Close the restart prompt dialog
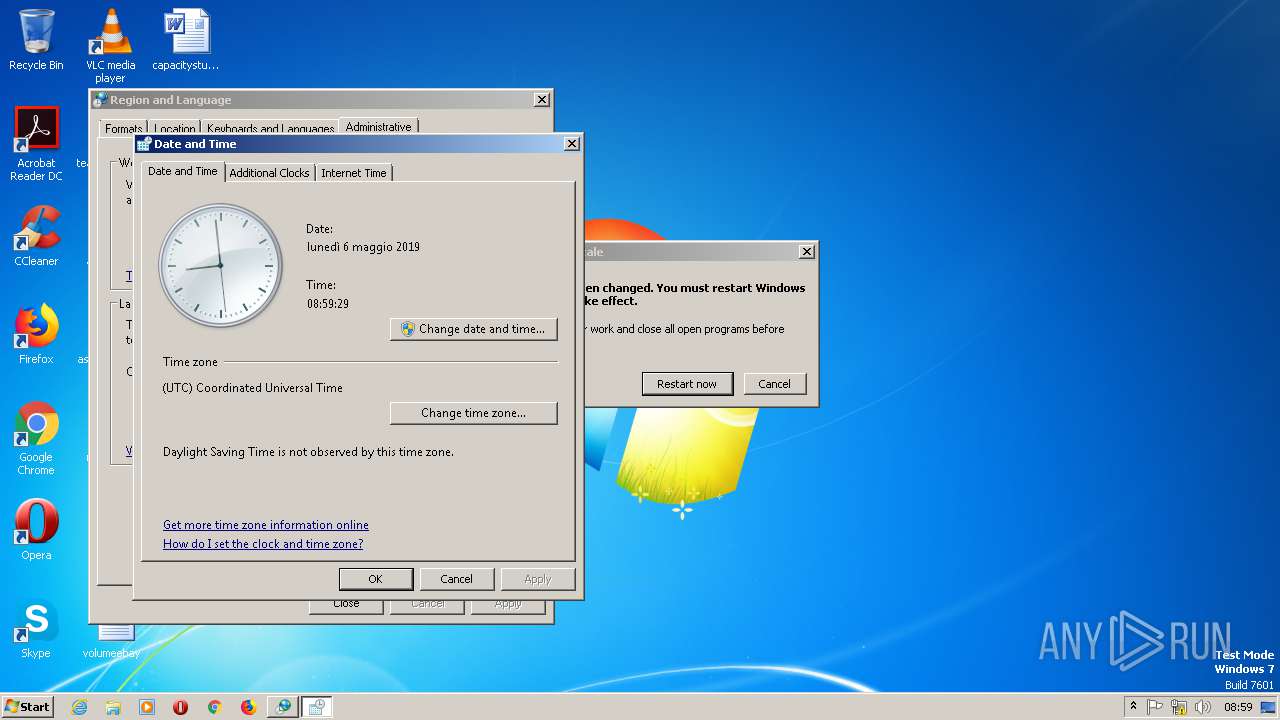The width and height of the screenshot is (1280, 720). point(807,252)
